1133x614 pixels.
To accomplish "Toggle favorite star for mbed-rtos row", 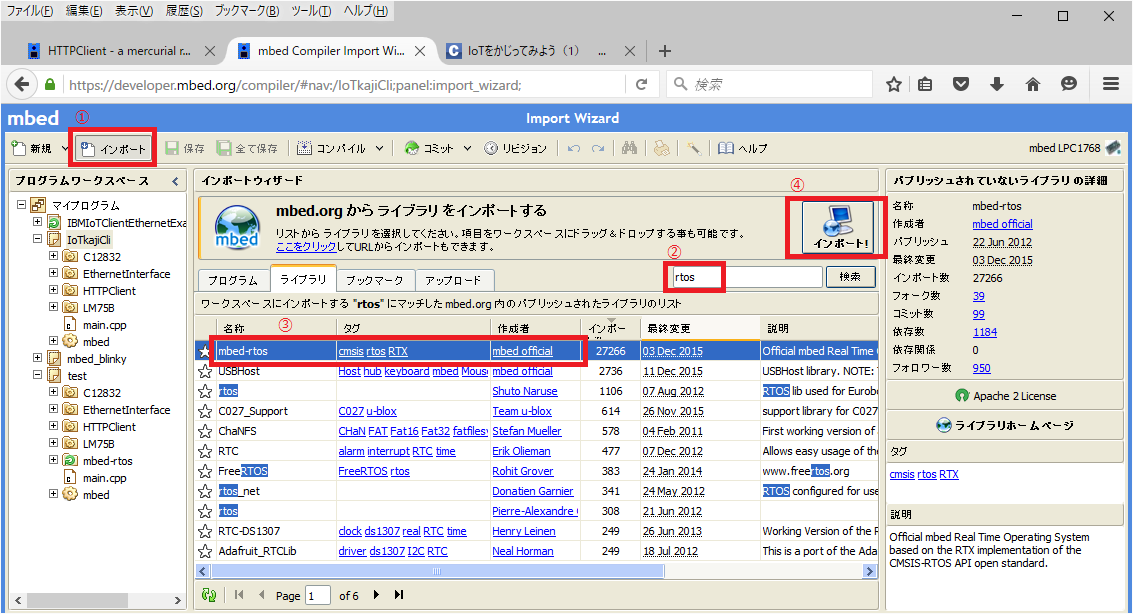I will pos(205,351).
